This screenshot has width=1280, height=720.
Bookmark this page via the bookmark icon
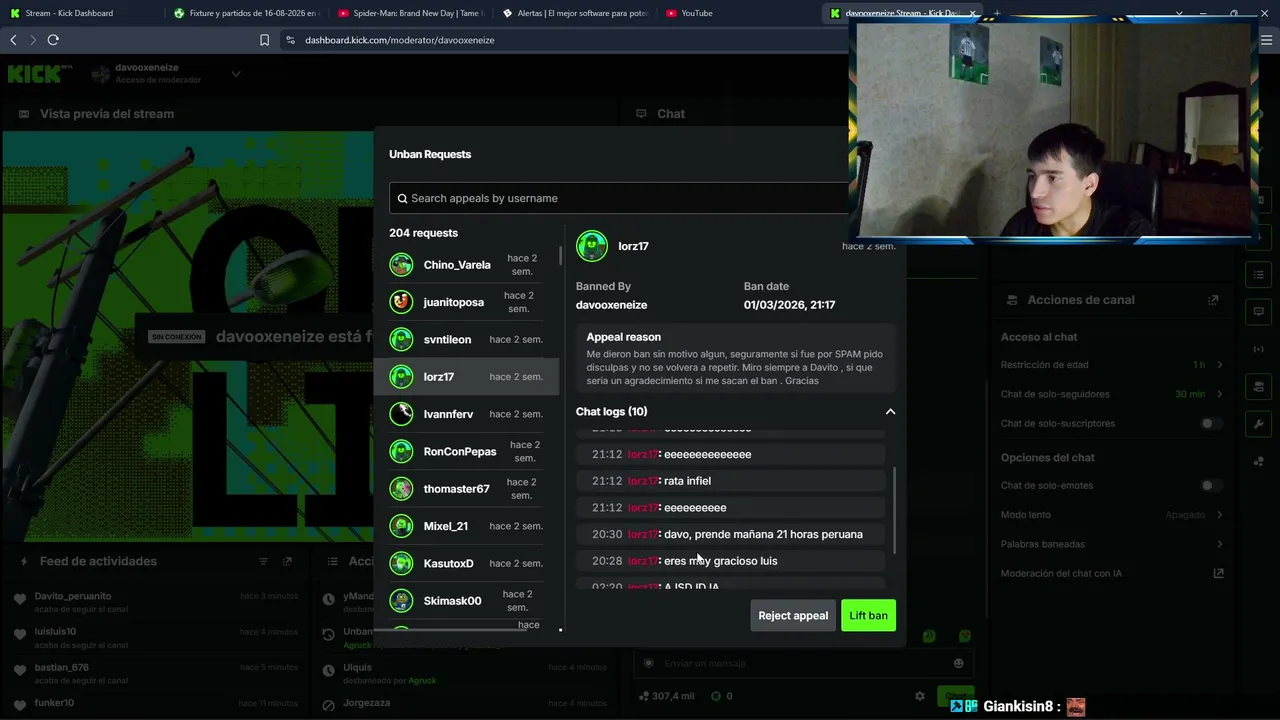coord(264,40)
